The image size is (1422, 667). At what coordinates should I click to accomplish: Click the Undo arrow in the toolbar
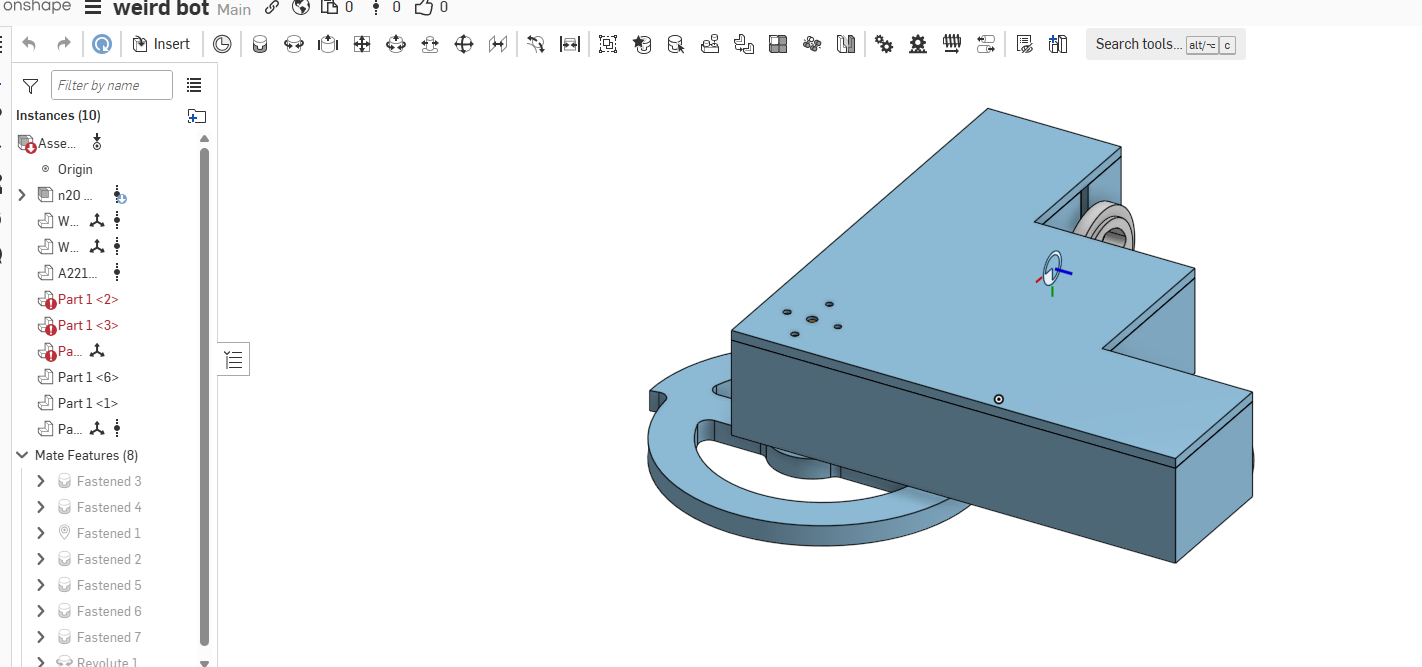29,44
